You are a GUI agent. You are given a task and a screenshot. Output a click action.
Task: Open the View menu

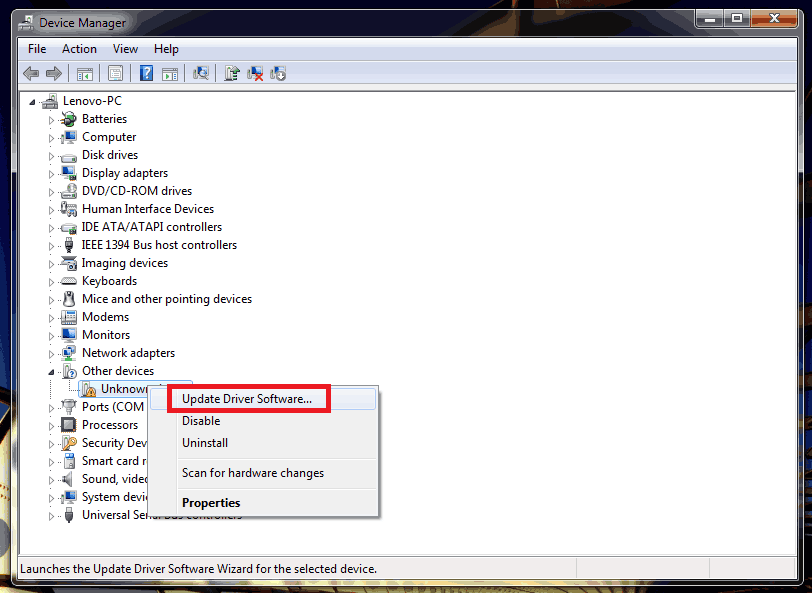coord(125,48)
